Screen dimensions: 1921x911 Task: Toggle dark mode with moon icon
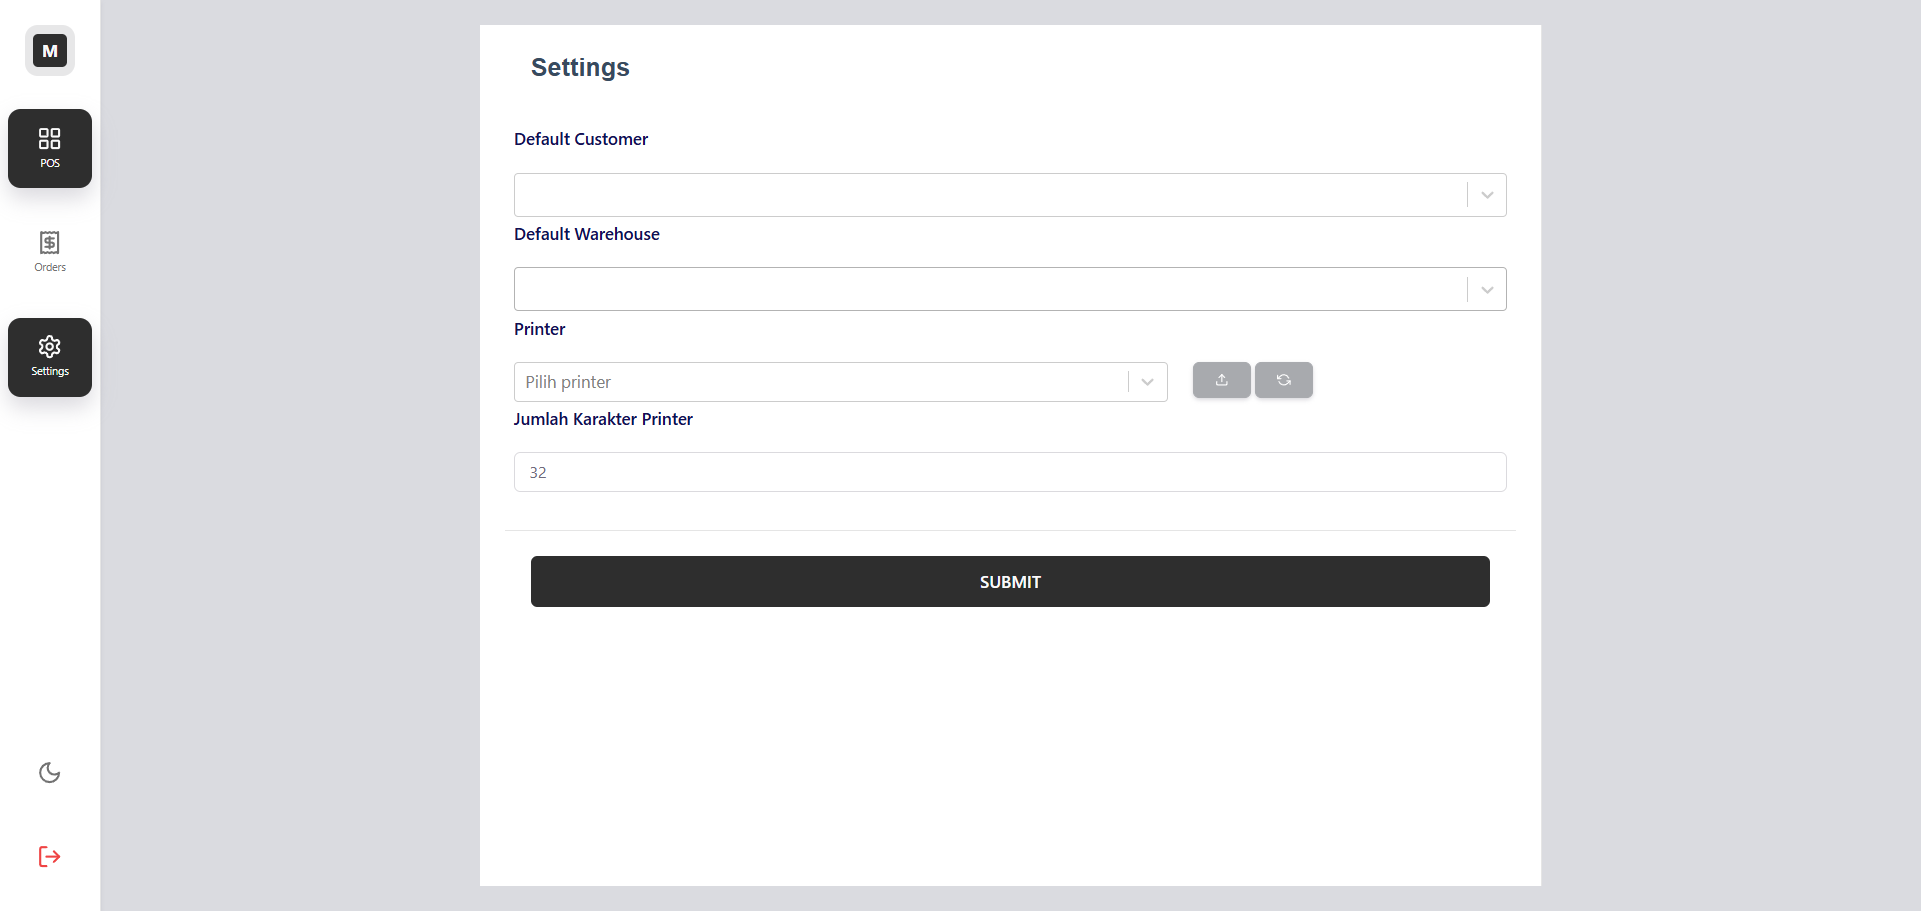tap(50, 772)
